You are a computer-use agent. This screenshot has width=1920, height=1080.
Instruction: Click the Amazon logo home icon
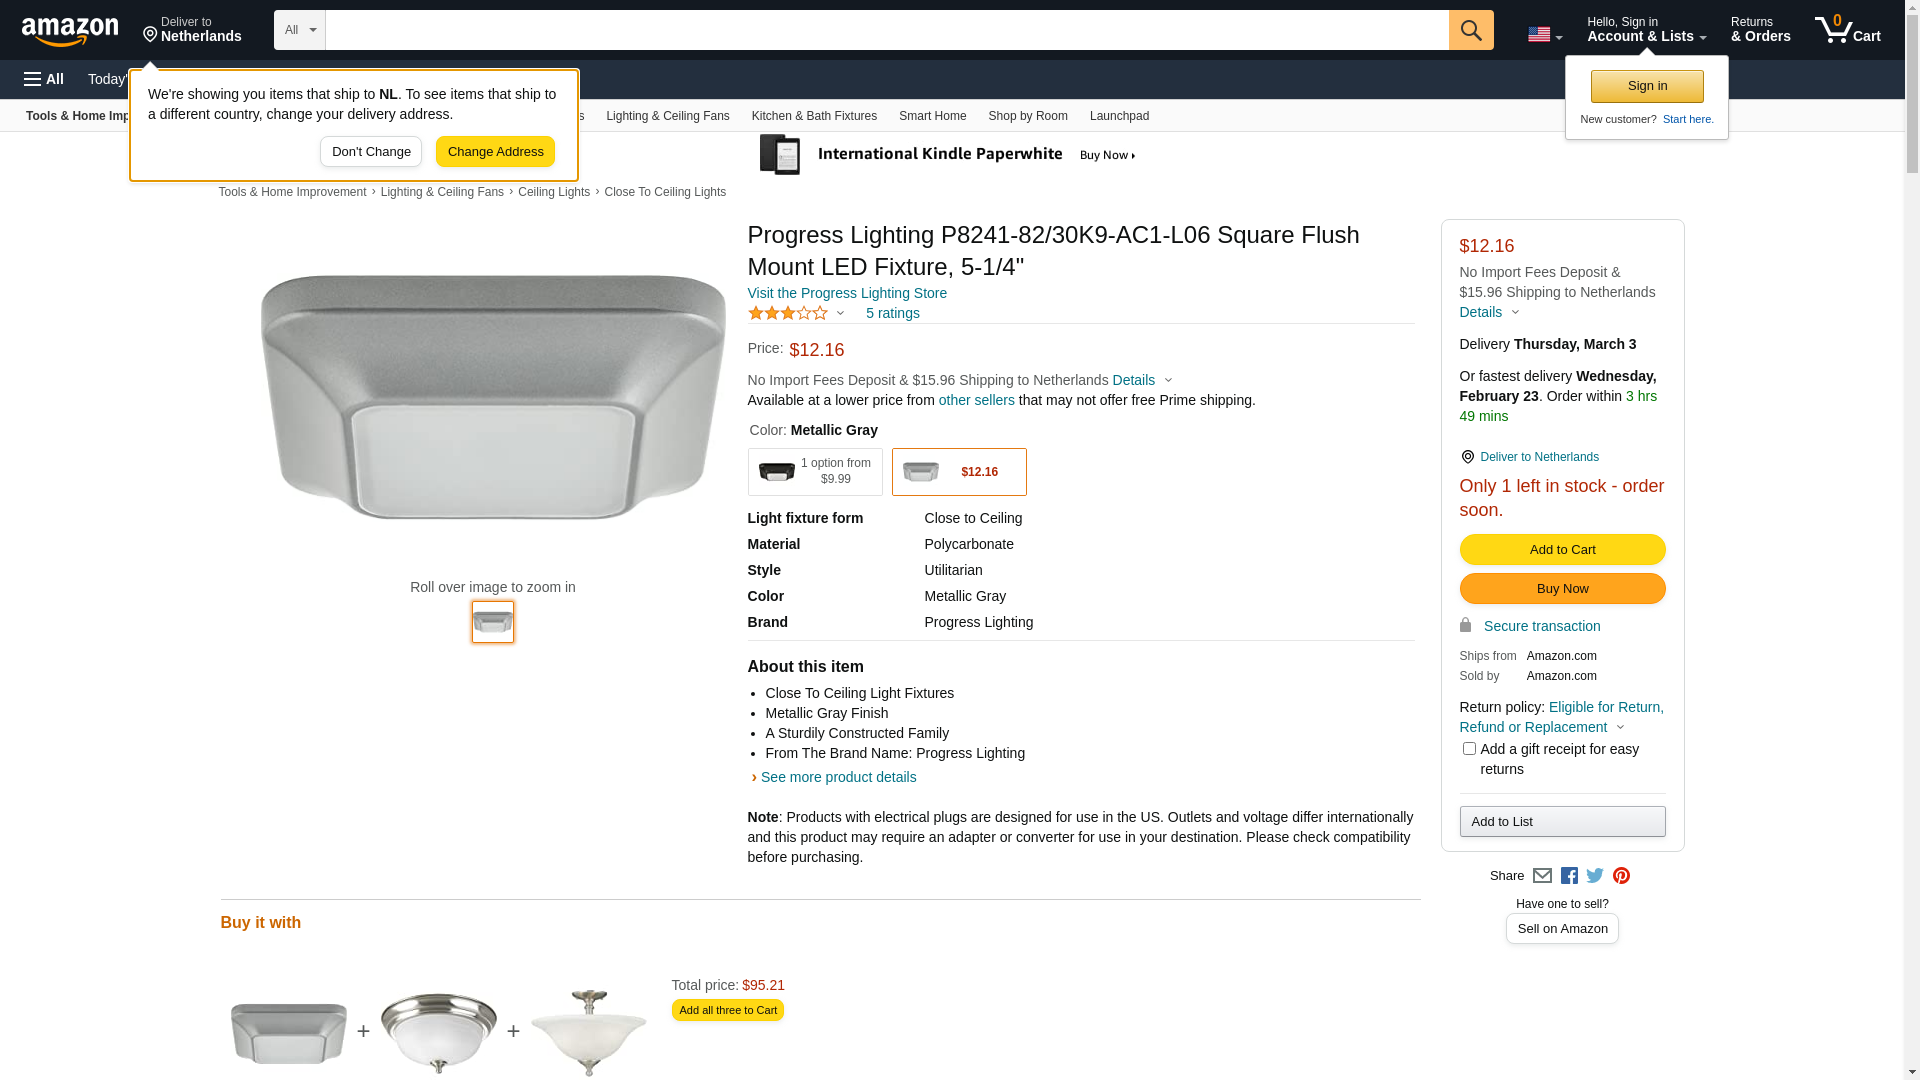70,32
